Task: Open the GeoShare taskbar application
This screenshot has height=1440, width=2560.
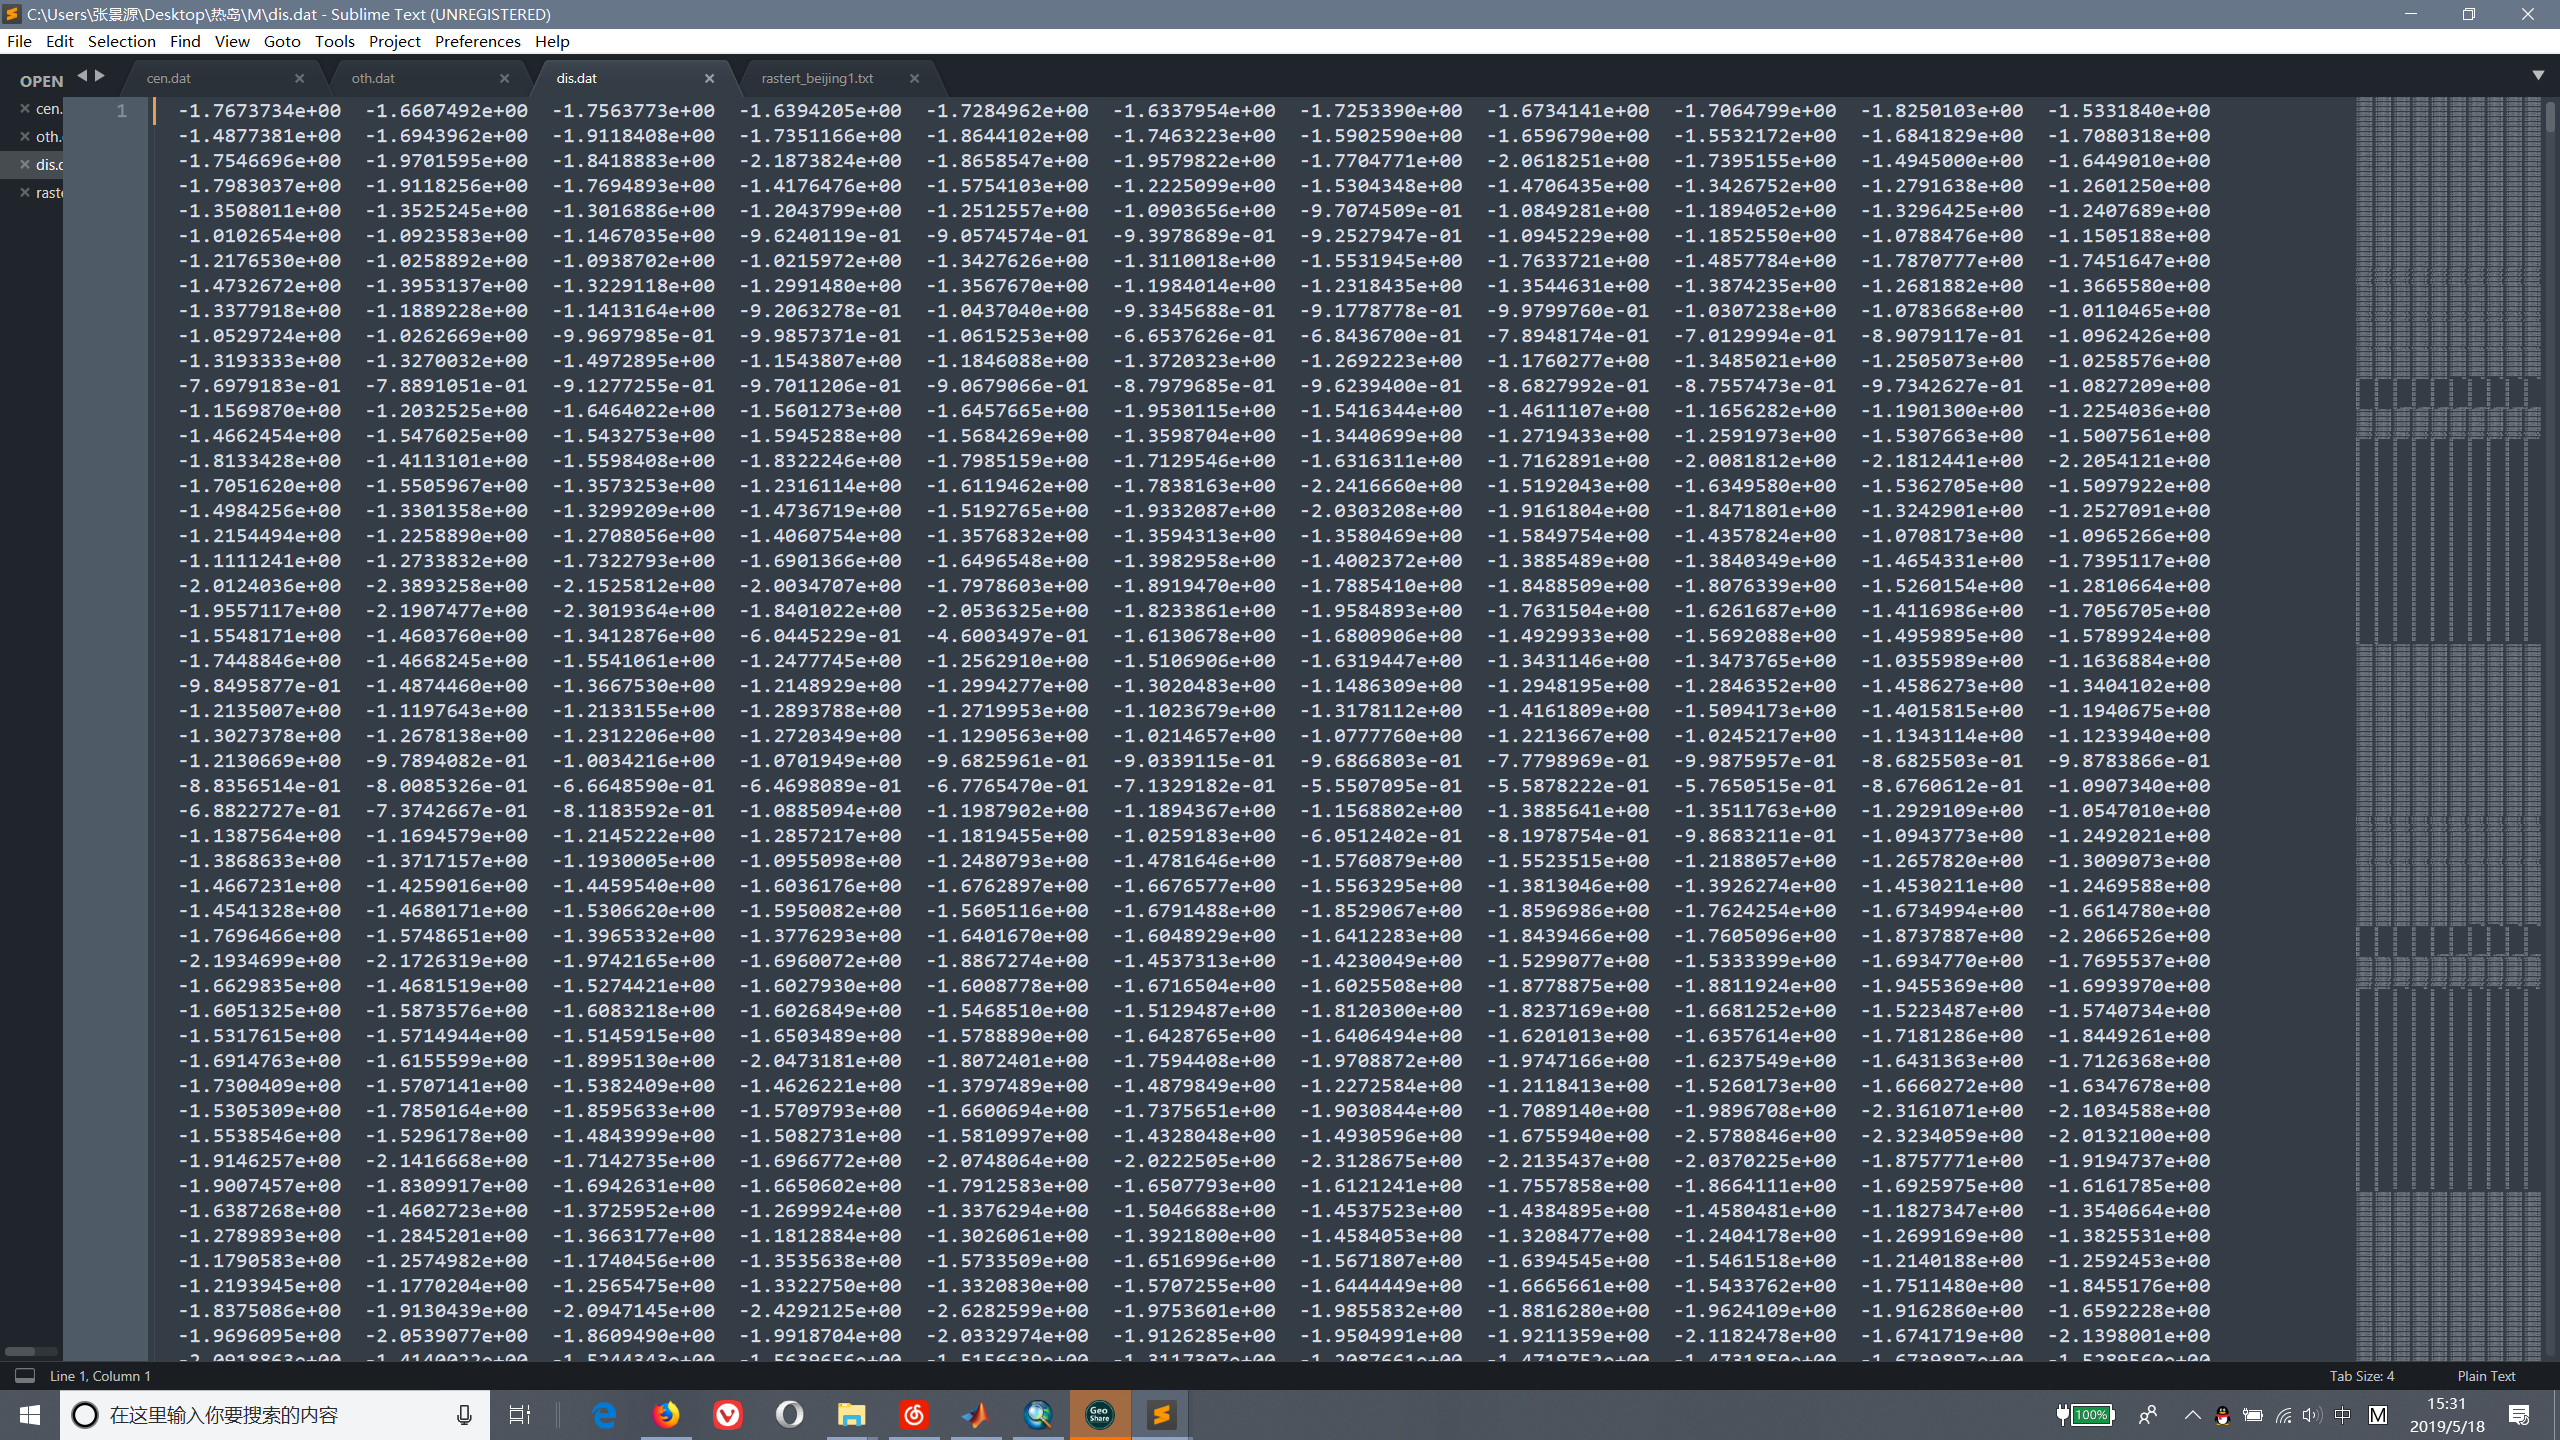Action: point(1099,1414)
